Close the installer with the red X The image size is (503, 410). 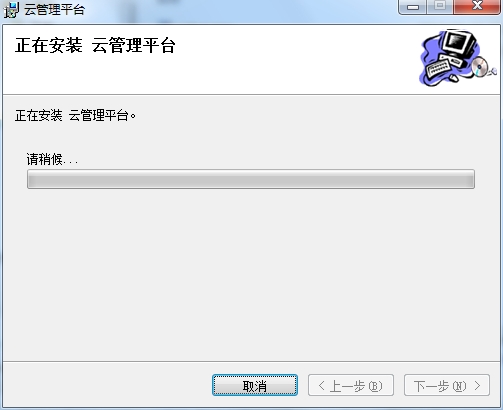click(x=477, y=7)
